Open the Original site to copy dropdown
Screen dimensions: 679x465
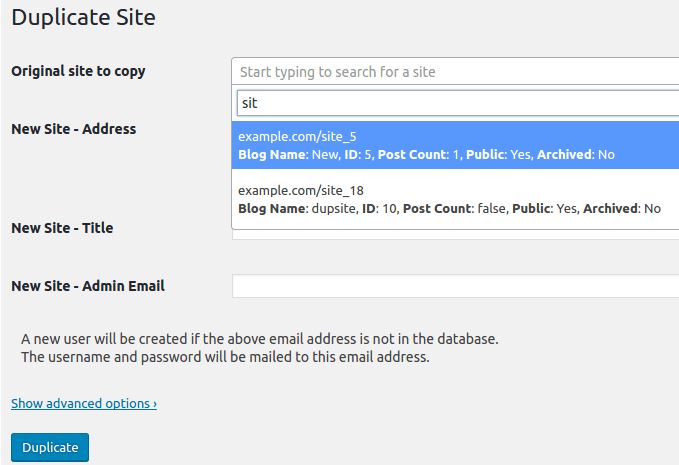coord(455,71)
